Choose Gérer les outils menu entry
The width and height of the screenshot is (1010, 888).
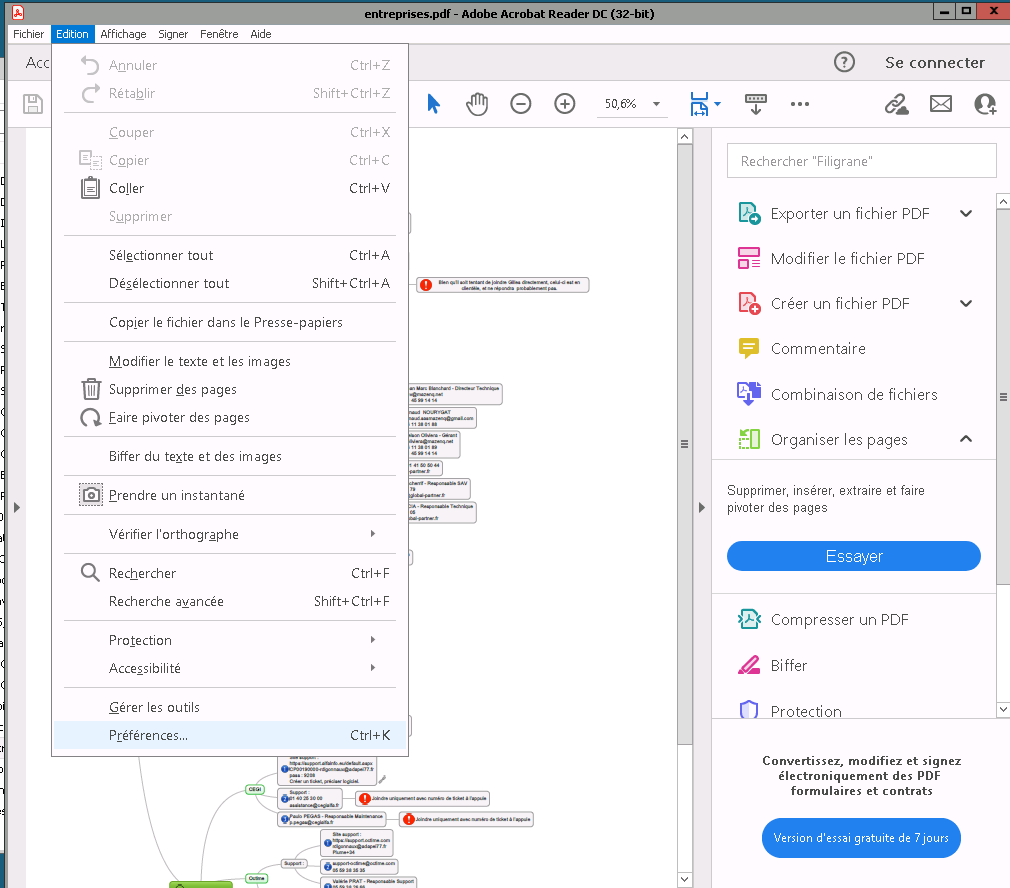[230, 707]
